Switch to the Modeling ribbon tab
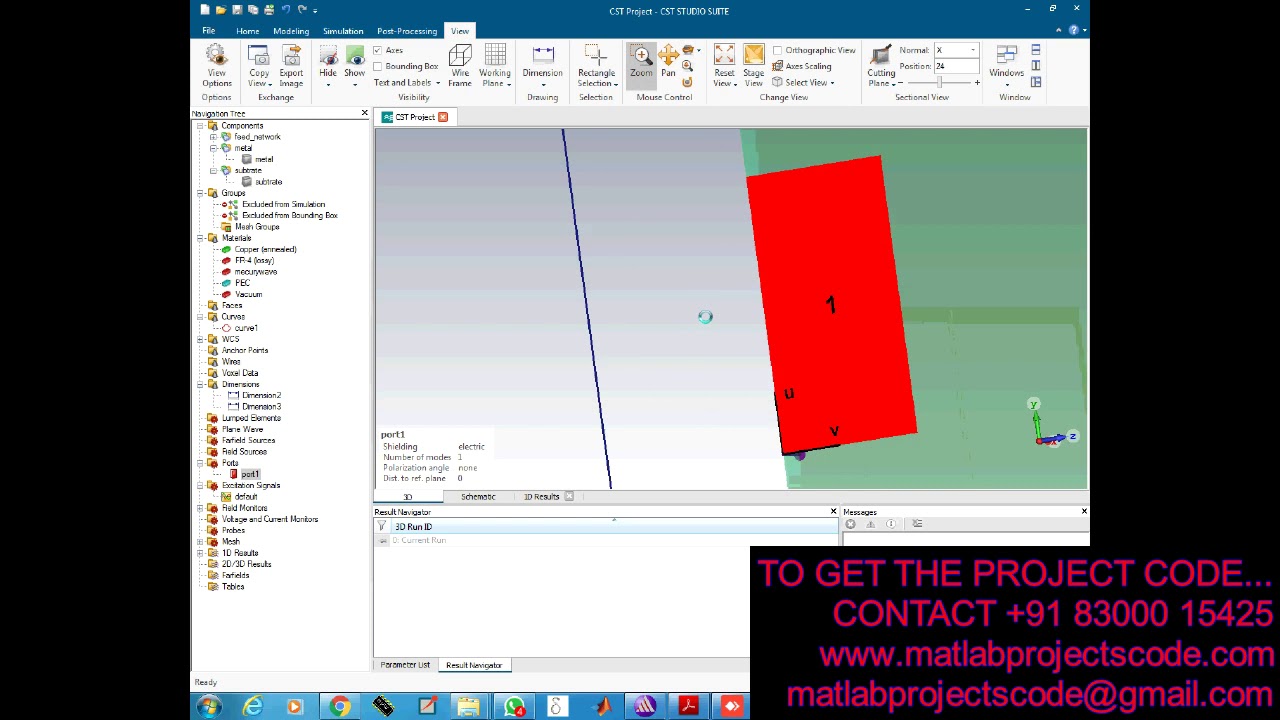This screenshot has height=720, width=1280. click(291, 31)
